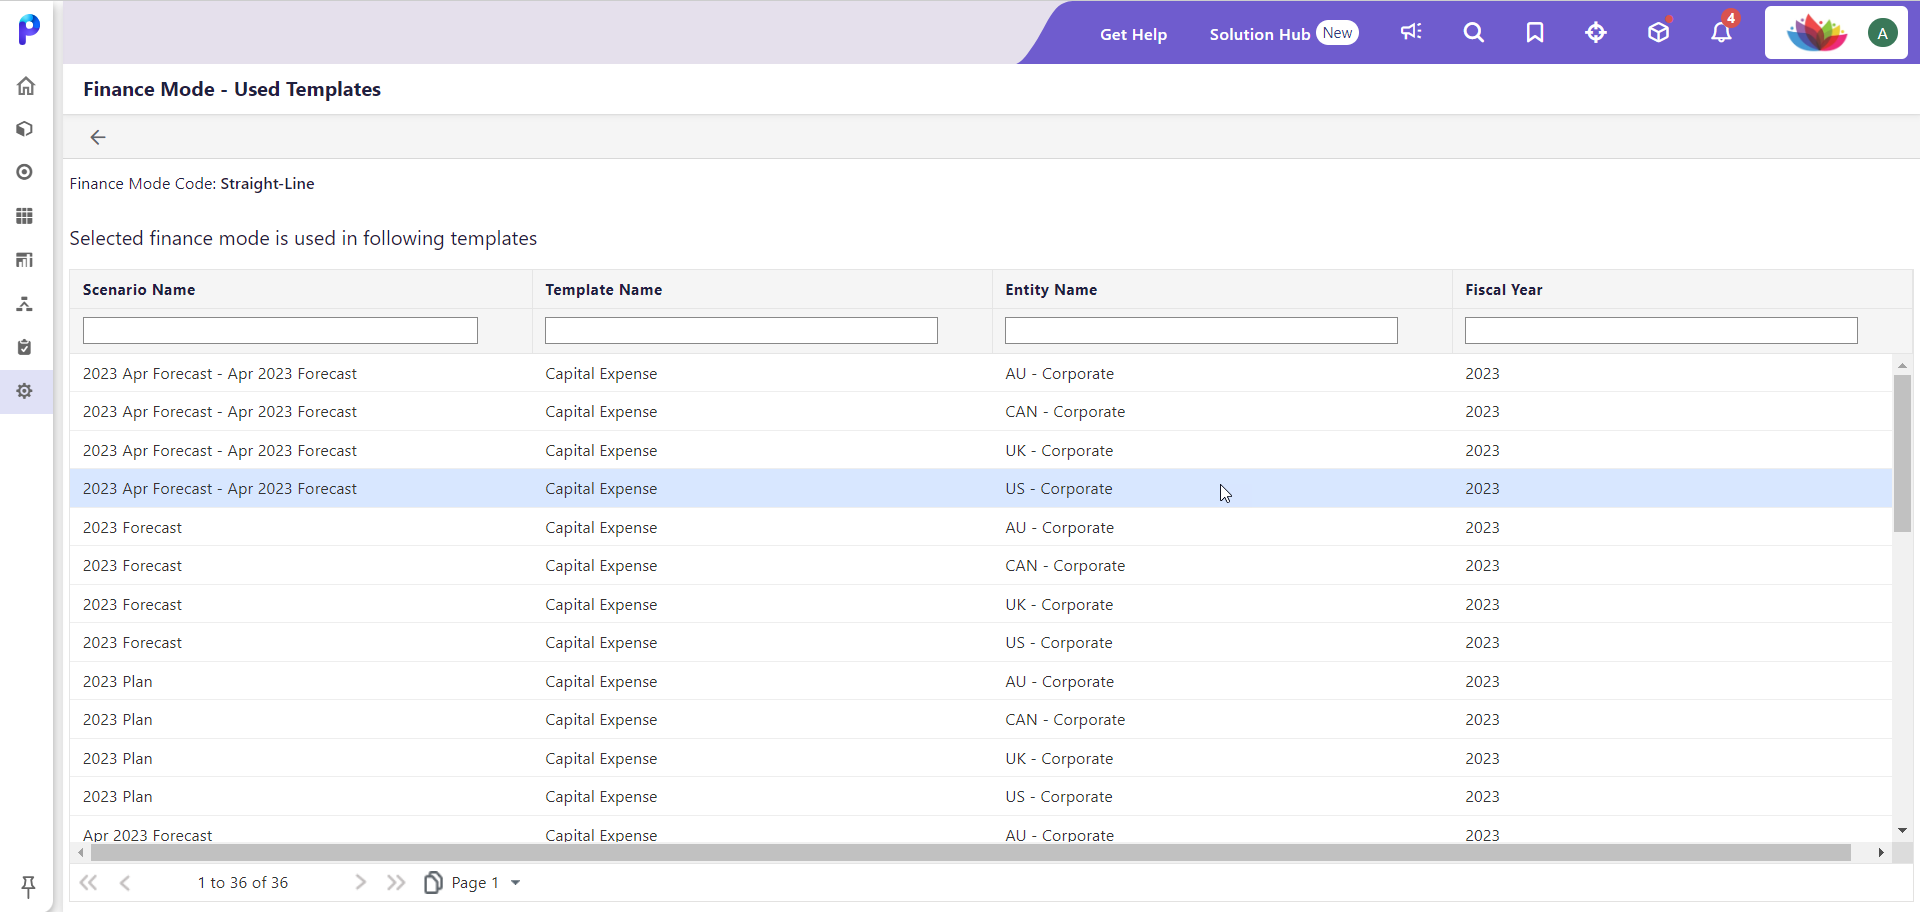Open the notifications bell icon
The width and height of the screenshot is (1920, 912).
tap(1721, 33)
